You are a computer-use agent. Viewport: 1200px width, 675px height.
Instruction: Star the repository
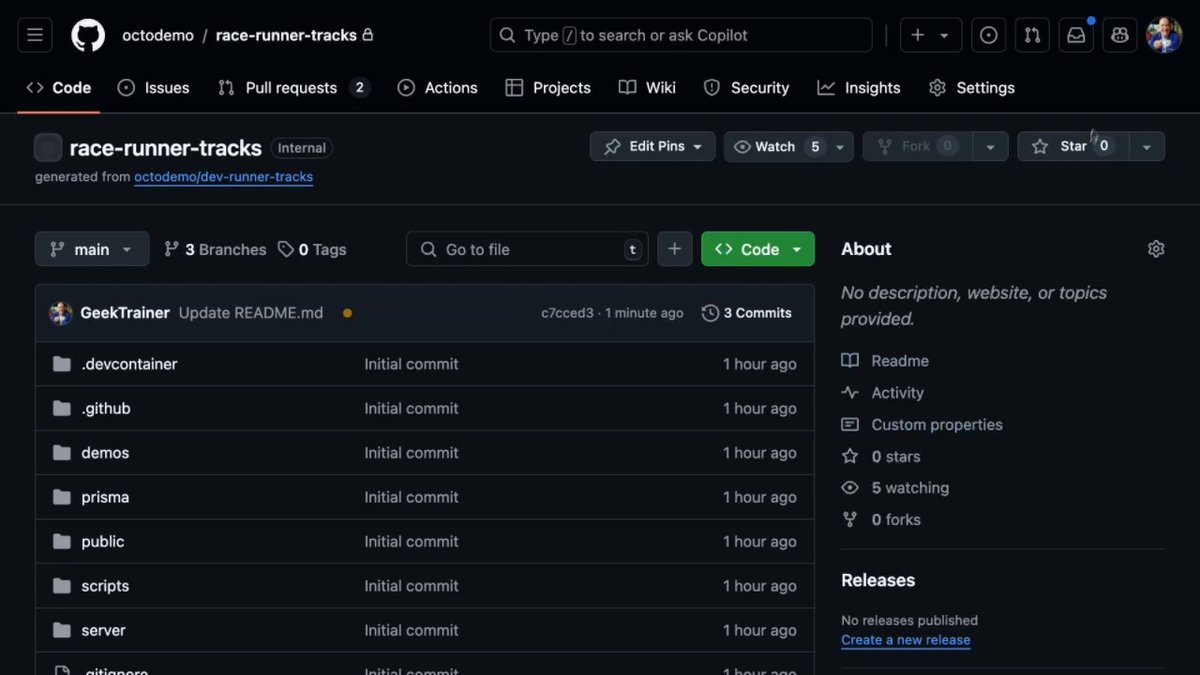pyautogui.click(x=1073, y=146)
